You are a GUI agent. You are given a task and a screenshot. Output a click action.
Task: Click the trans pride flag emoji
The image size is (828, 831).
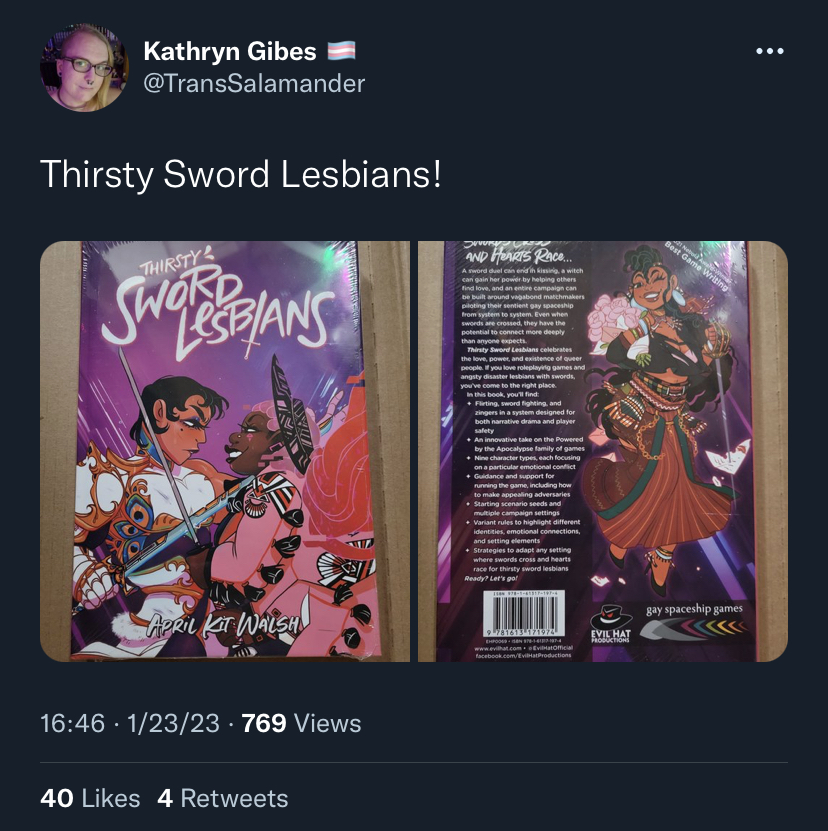point(341,51)
